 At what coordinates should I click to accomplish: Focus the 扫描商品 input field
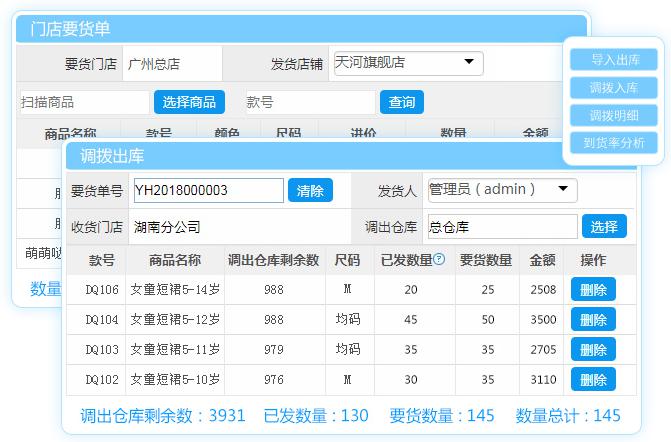click(85, 102)
